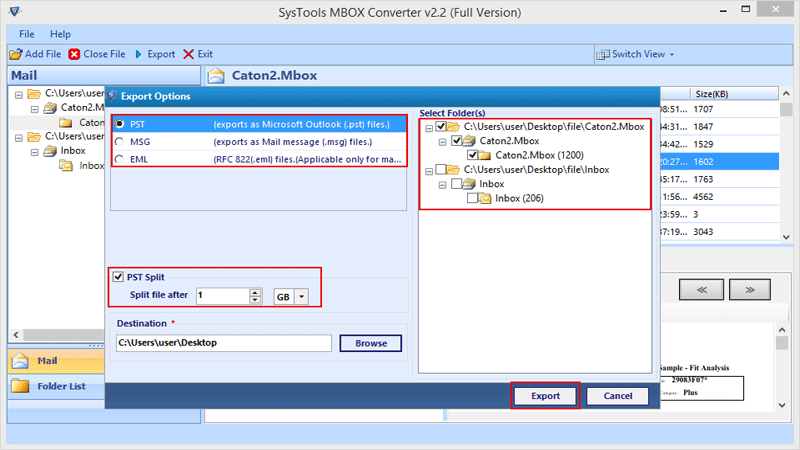
Task: Collapse the file\Caton2.Mbox node in dialog
Action: tap(429, 128)
